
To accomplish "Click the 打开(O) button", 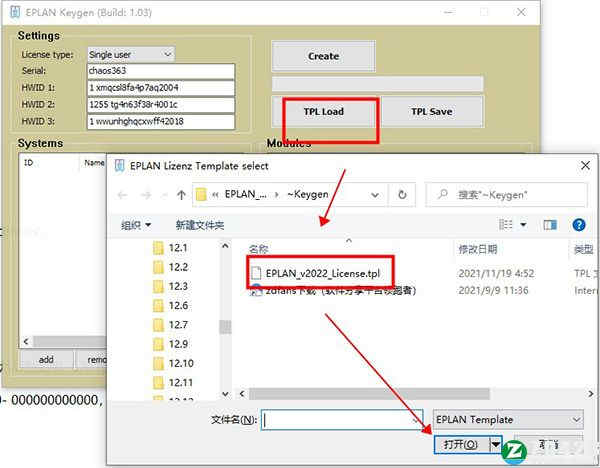I will 462,445.
